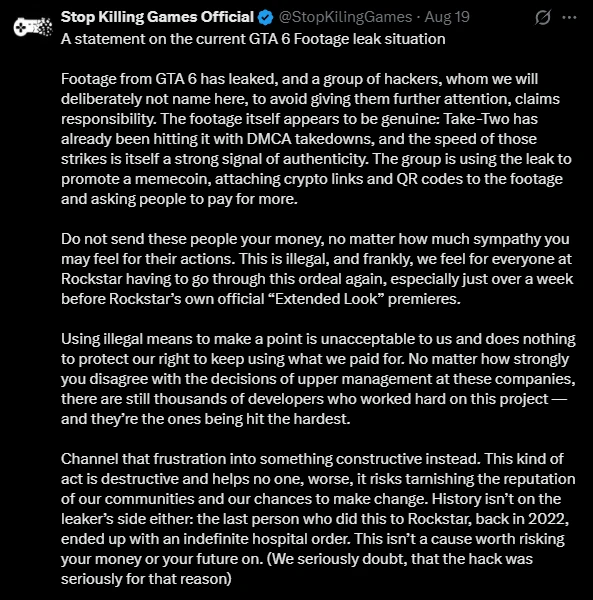Click the 'QR codes' phrase
Screen dimensions: 593x600
430,179
